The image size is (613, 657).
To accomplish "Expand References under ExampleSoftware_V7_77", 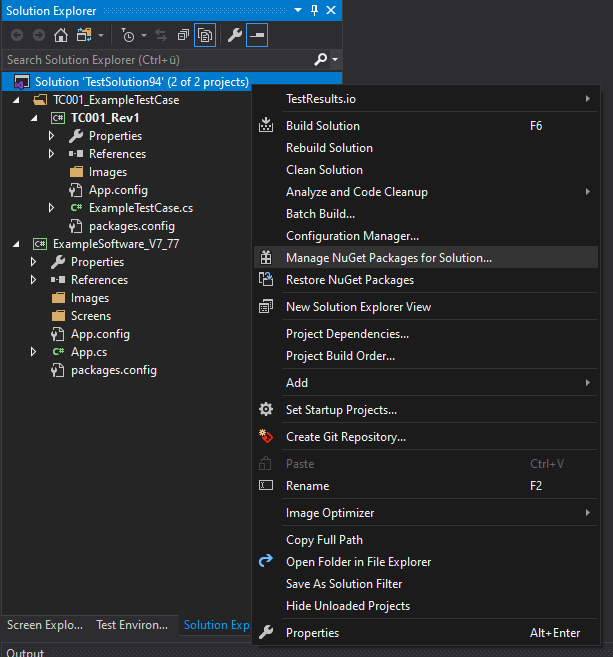I will coord(34,280).
